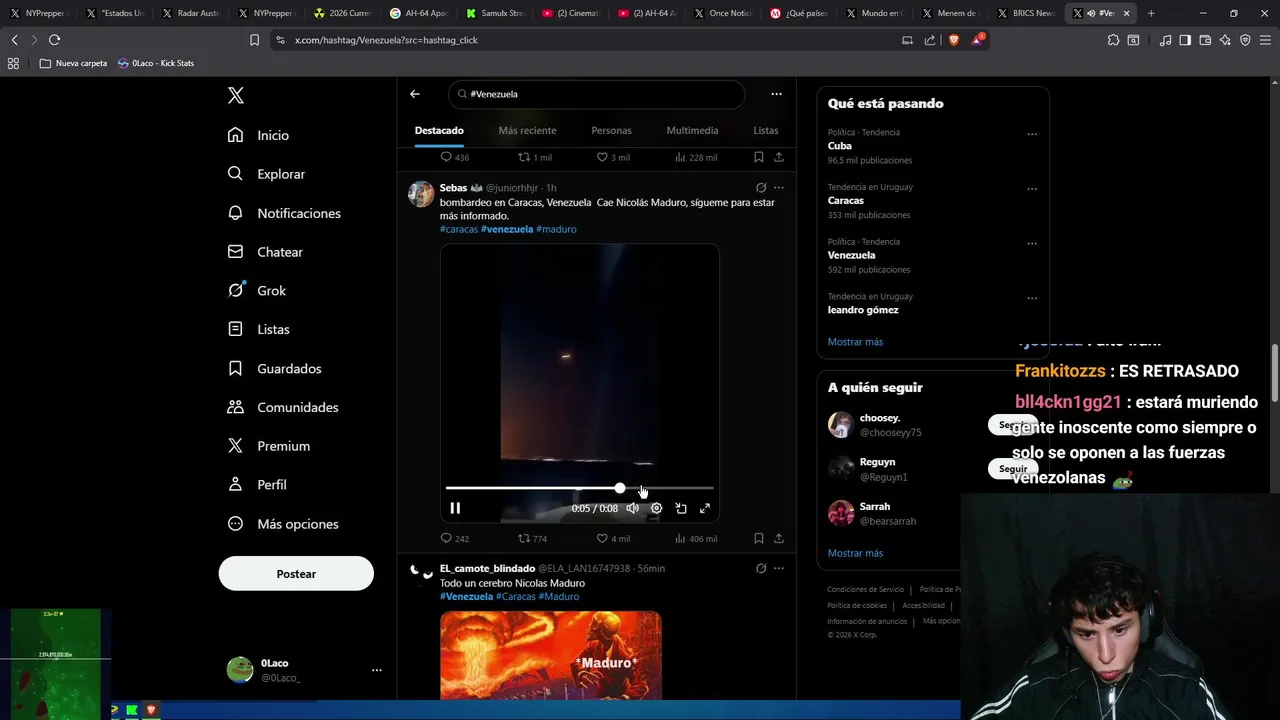Open the Sarrah suggested profile
The image size is (1280, 720).
pos(875,507)
